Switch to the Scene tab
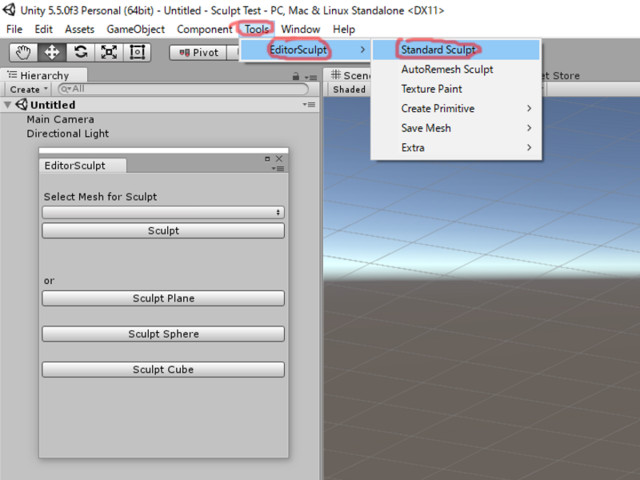Screen dimensions: 640x480 pyautogui.click(x=350, y=76)
